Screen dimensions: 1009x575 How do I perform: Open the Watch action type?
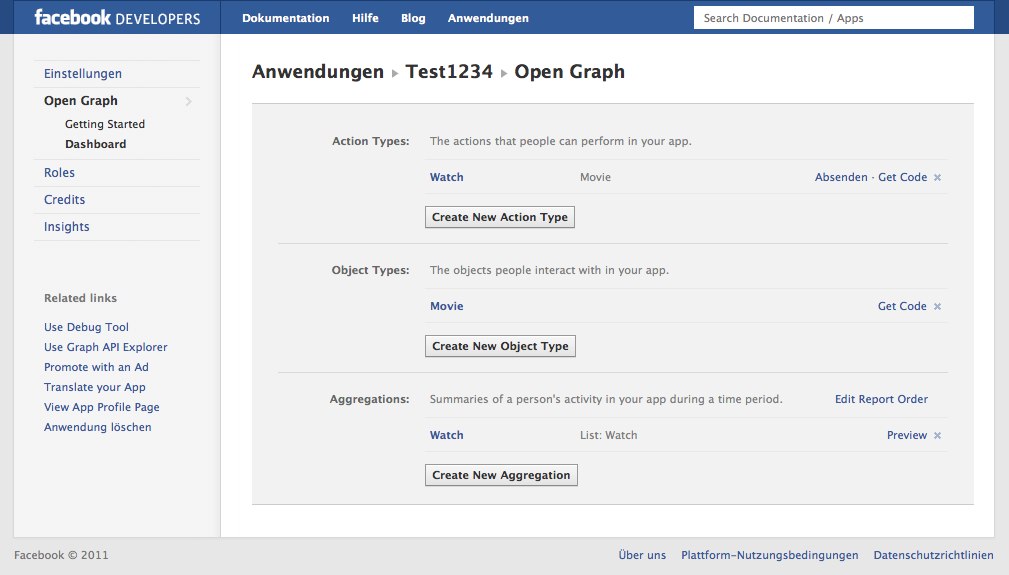point(447,177)
